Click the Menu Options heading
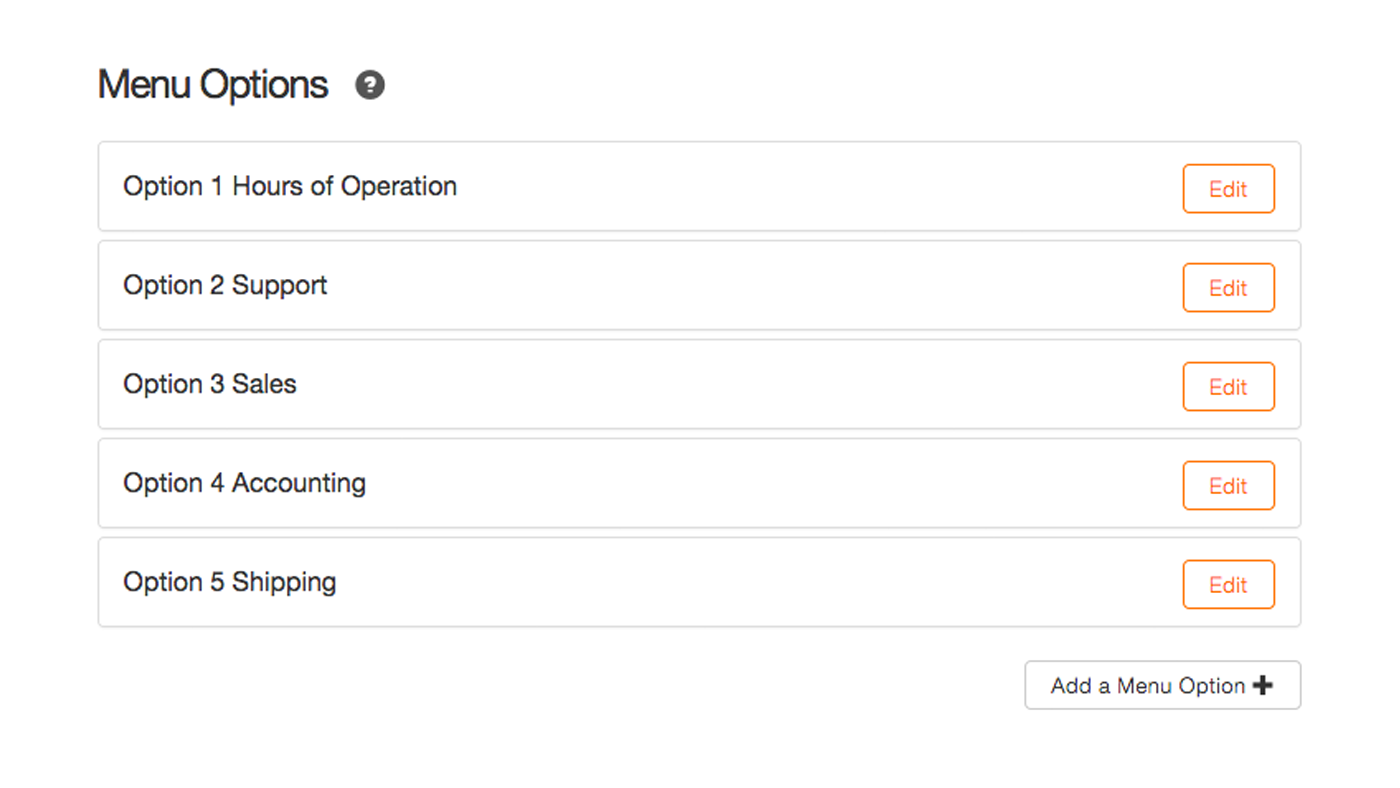 (213, 85)
